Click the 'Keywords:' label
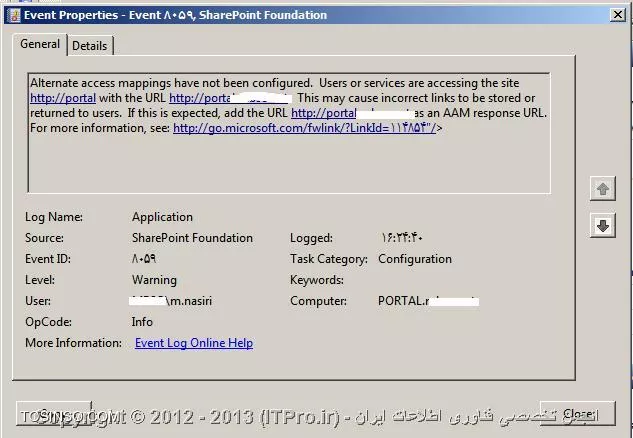 click(316, 280)
